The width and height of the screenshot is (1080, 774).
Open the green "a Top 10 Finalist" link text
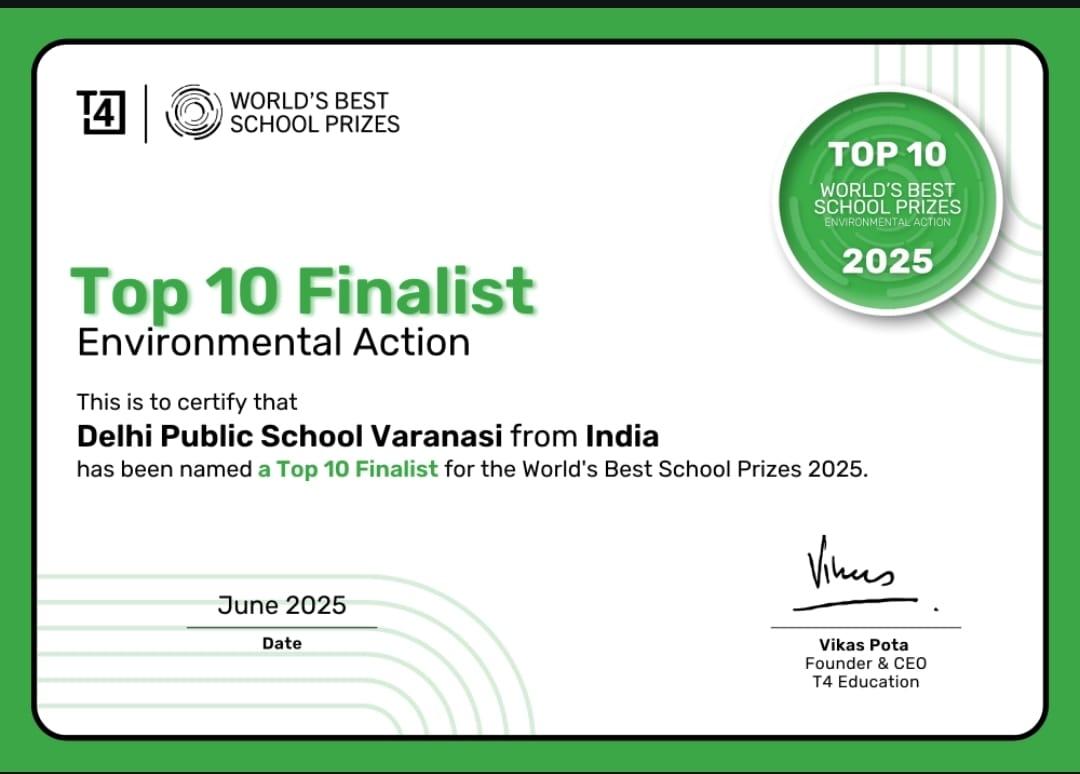348,469
